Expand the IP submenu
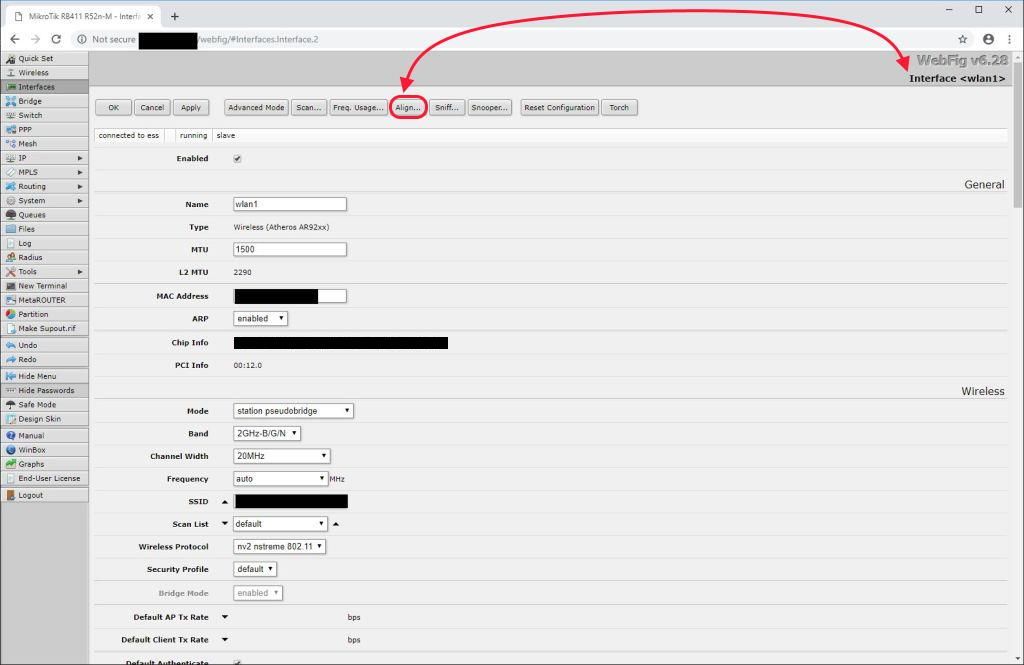 (44, 158)
